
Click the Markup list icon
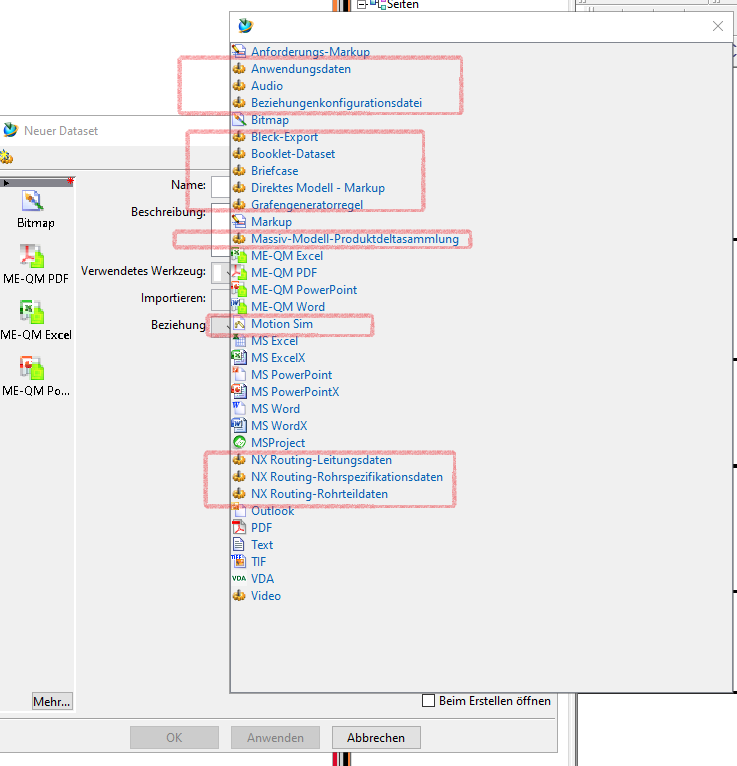[239, 222]
